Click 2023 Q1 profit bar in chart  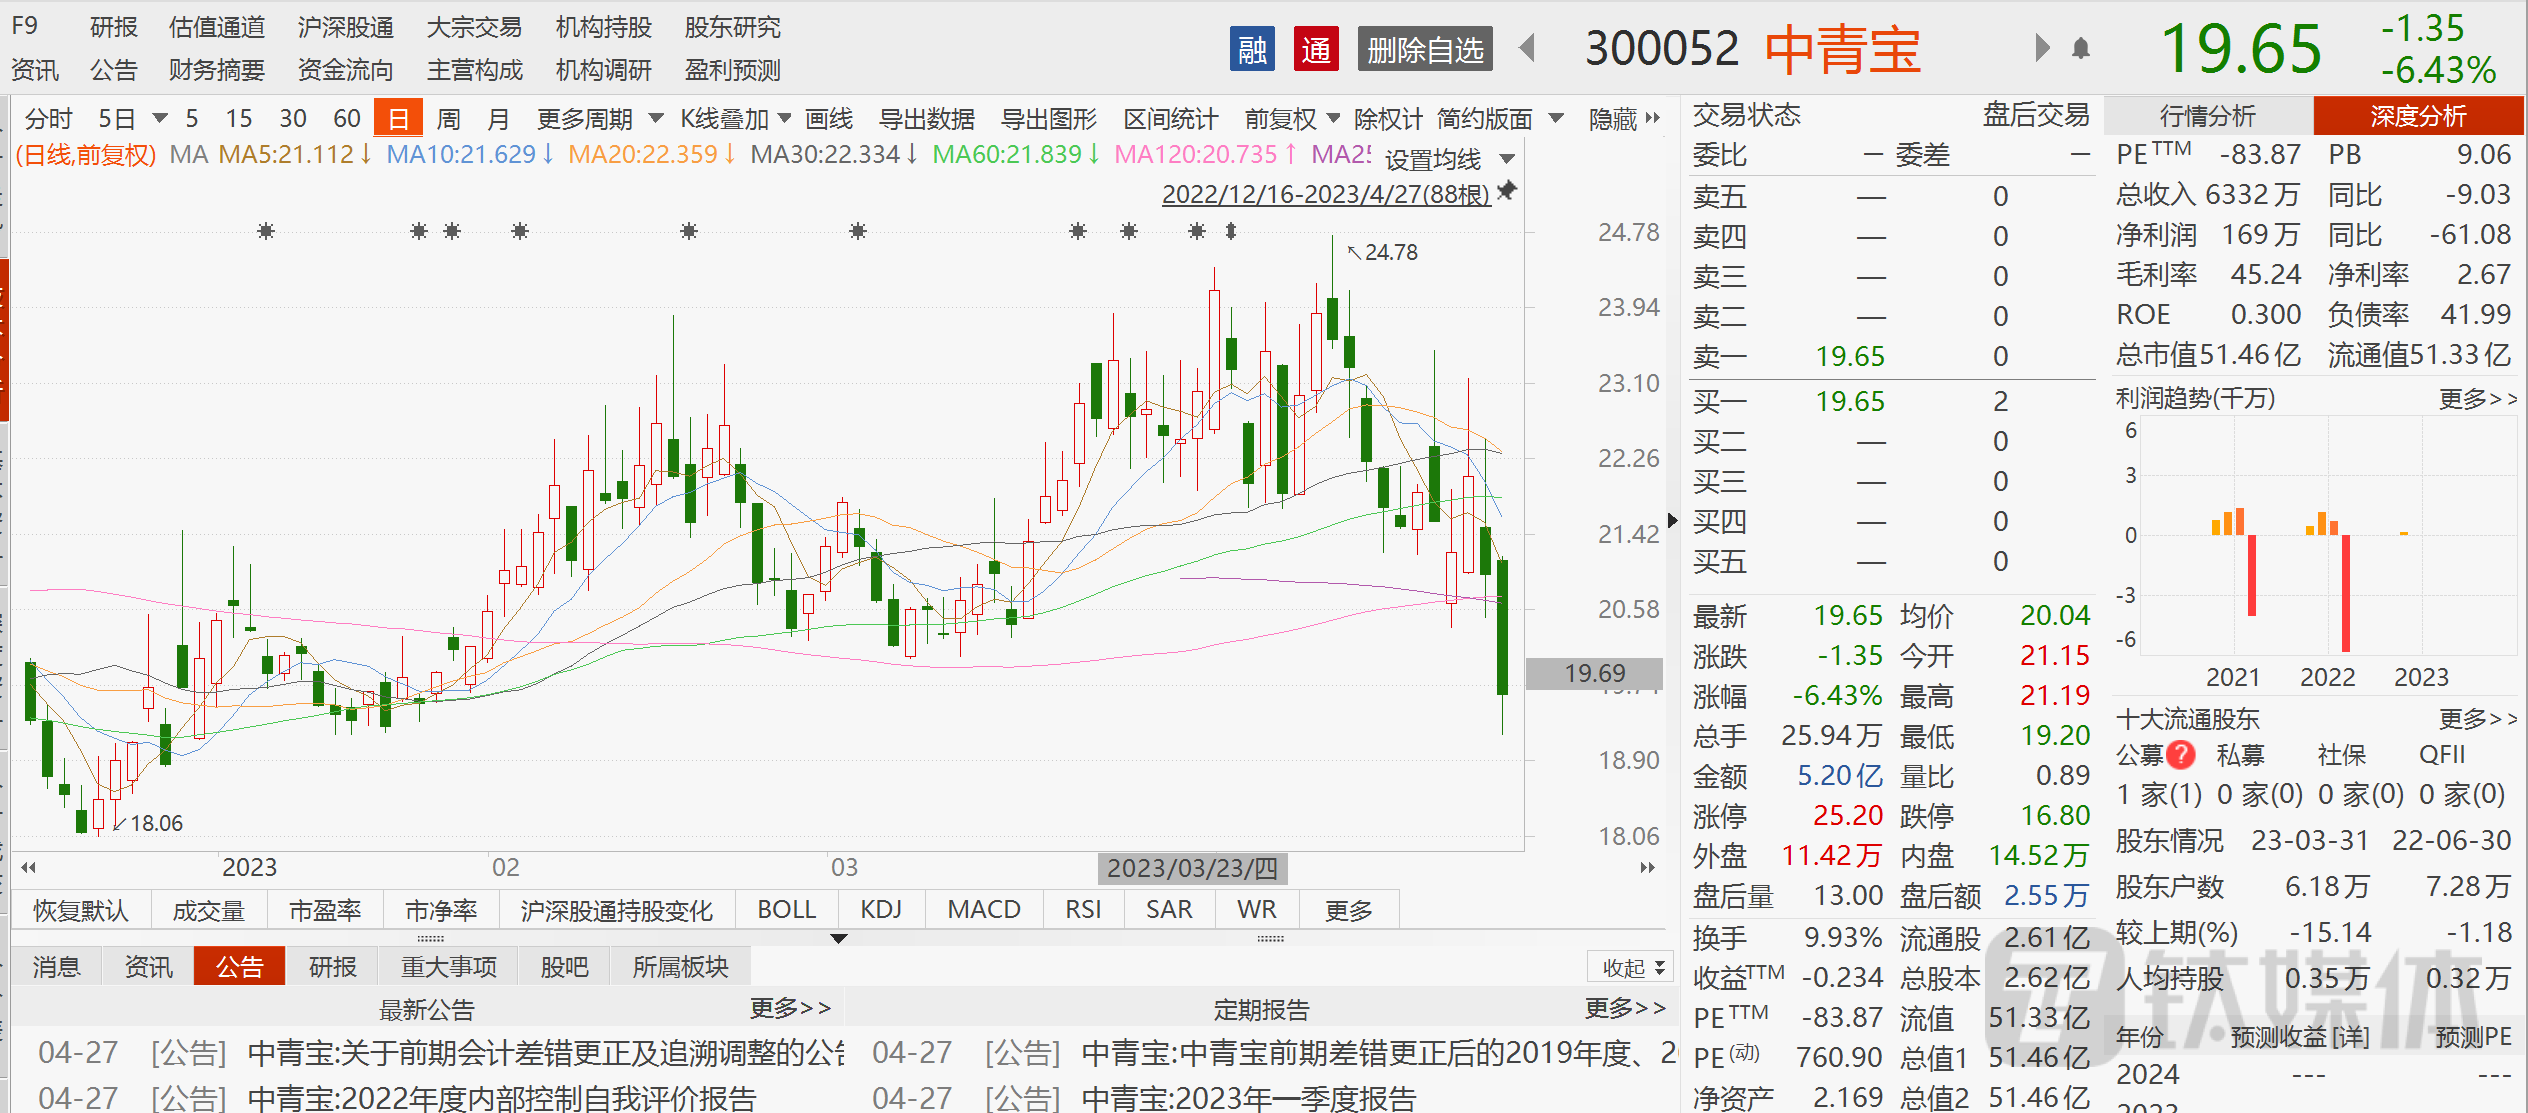click(x=2403, y=533)
